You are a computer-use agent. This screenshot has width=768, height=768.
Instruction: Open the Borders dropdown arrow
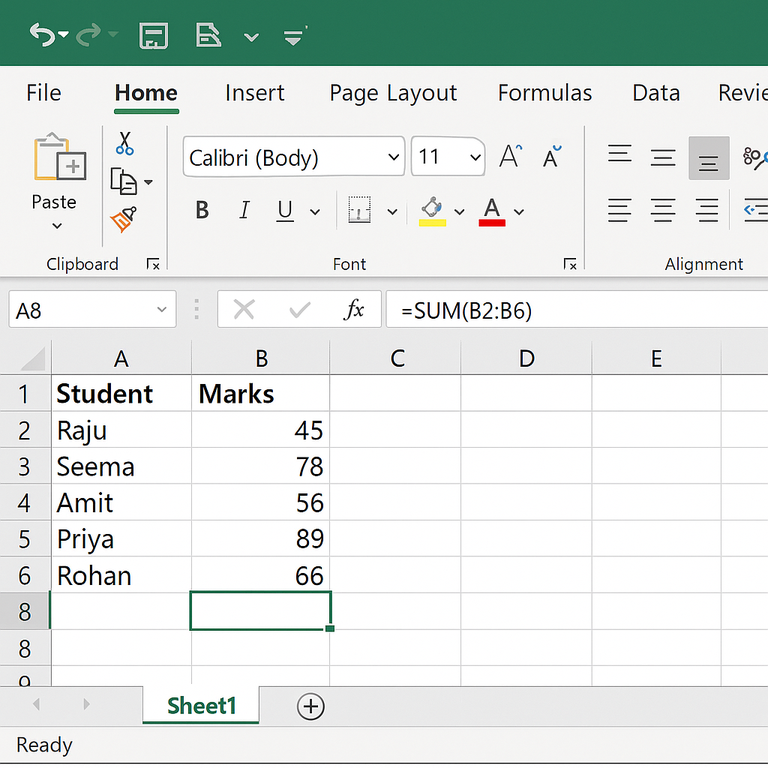(392, 212)
